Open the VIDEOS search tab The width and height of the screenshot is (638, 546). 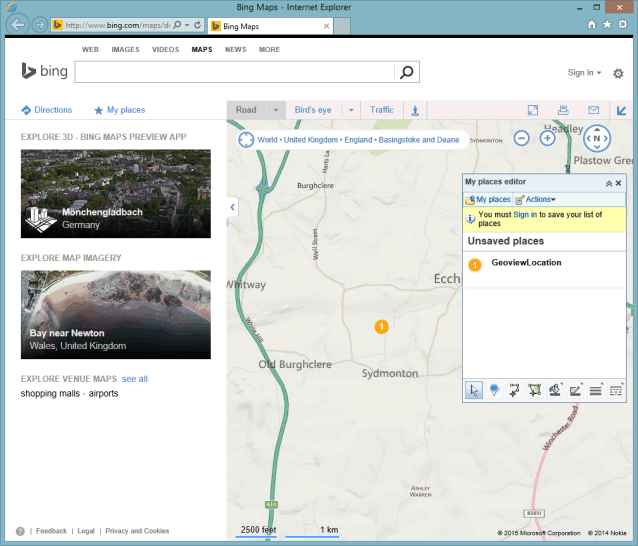click(165, 50)
